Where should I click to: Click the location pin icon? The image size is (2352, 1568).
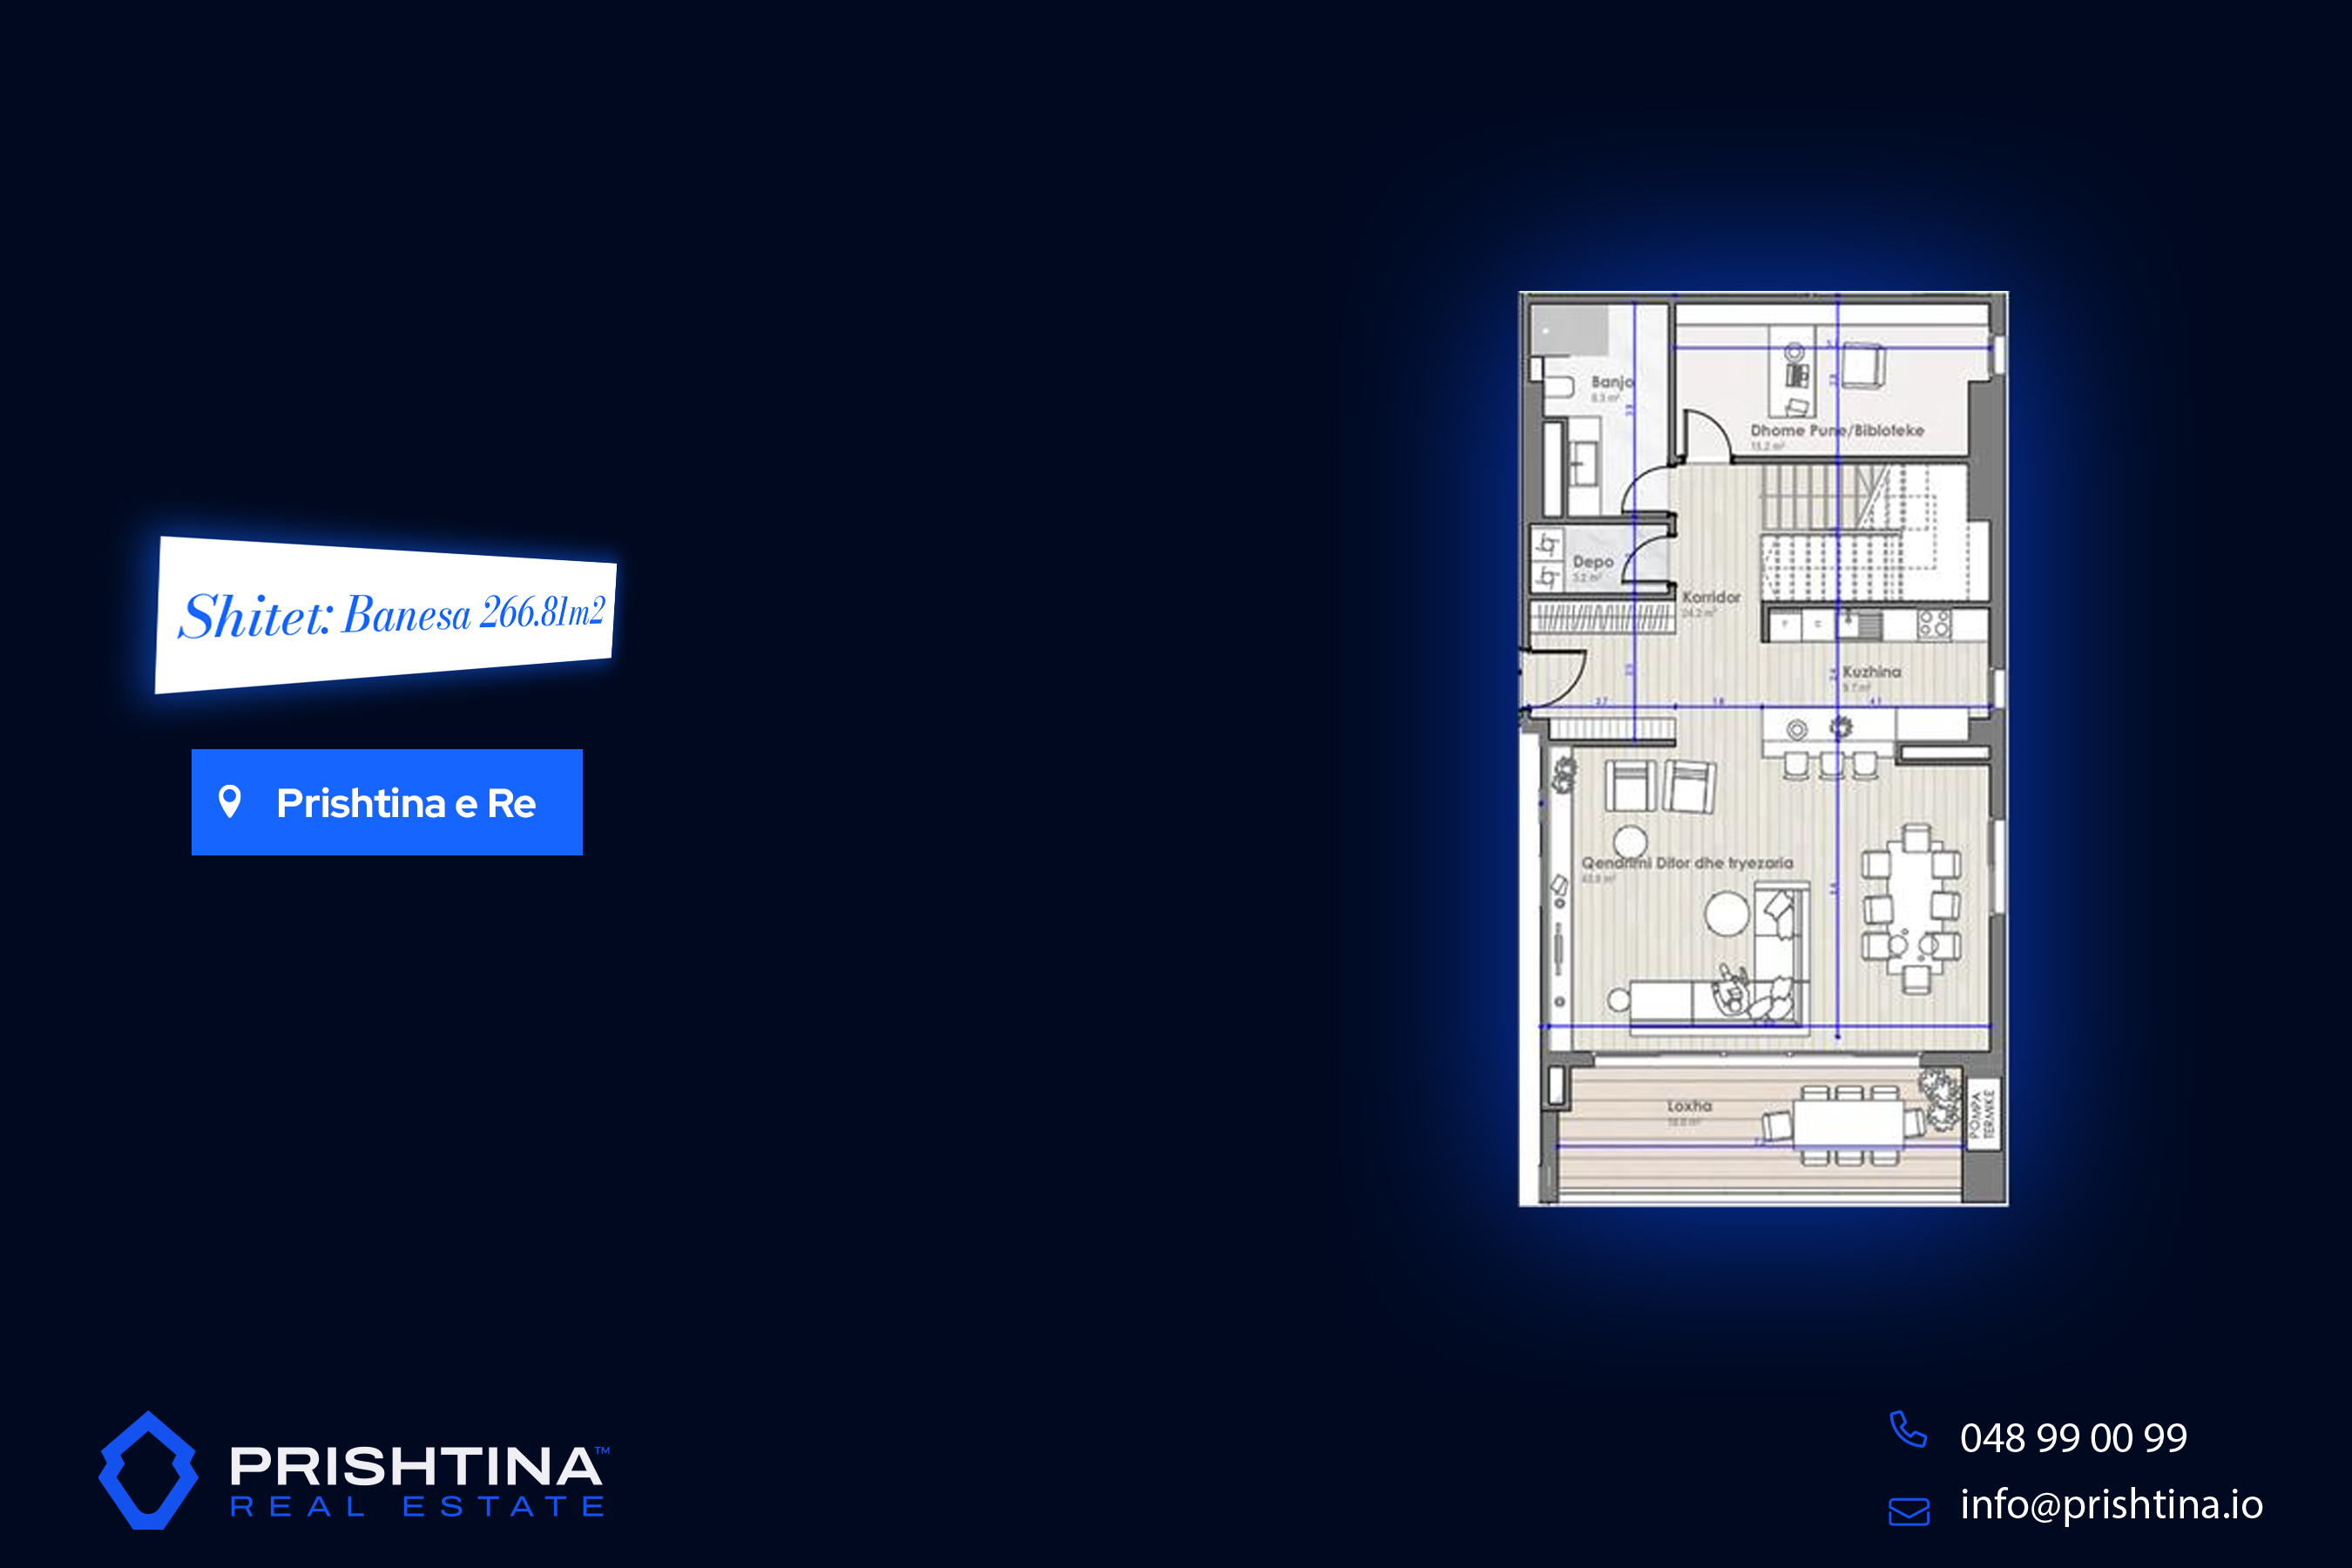[230, 802]
